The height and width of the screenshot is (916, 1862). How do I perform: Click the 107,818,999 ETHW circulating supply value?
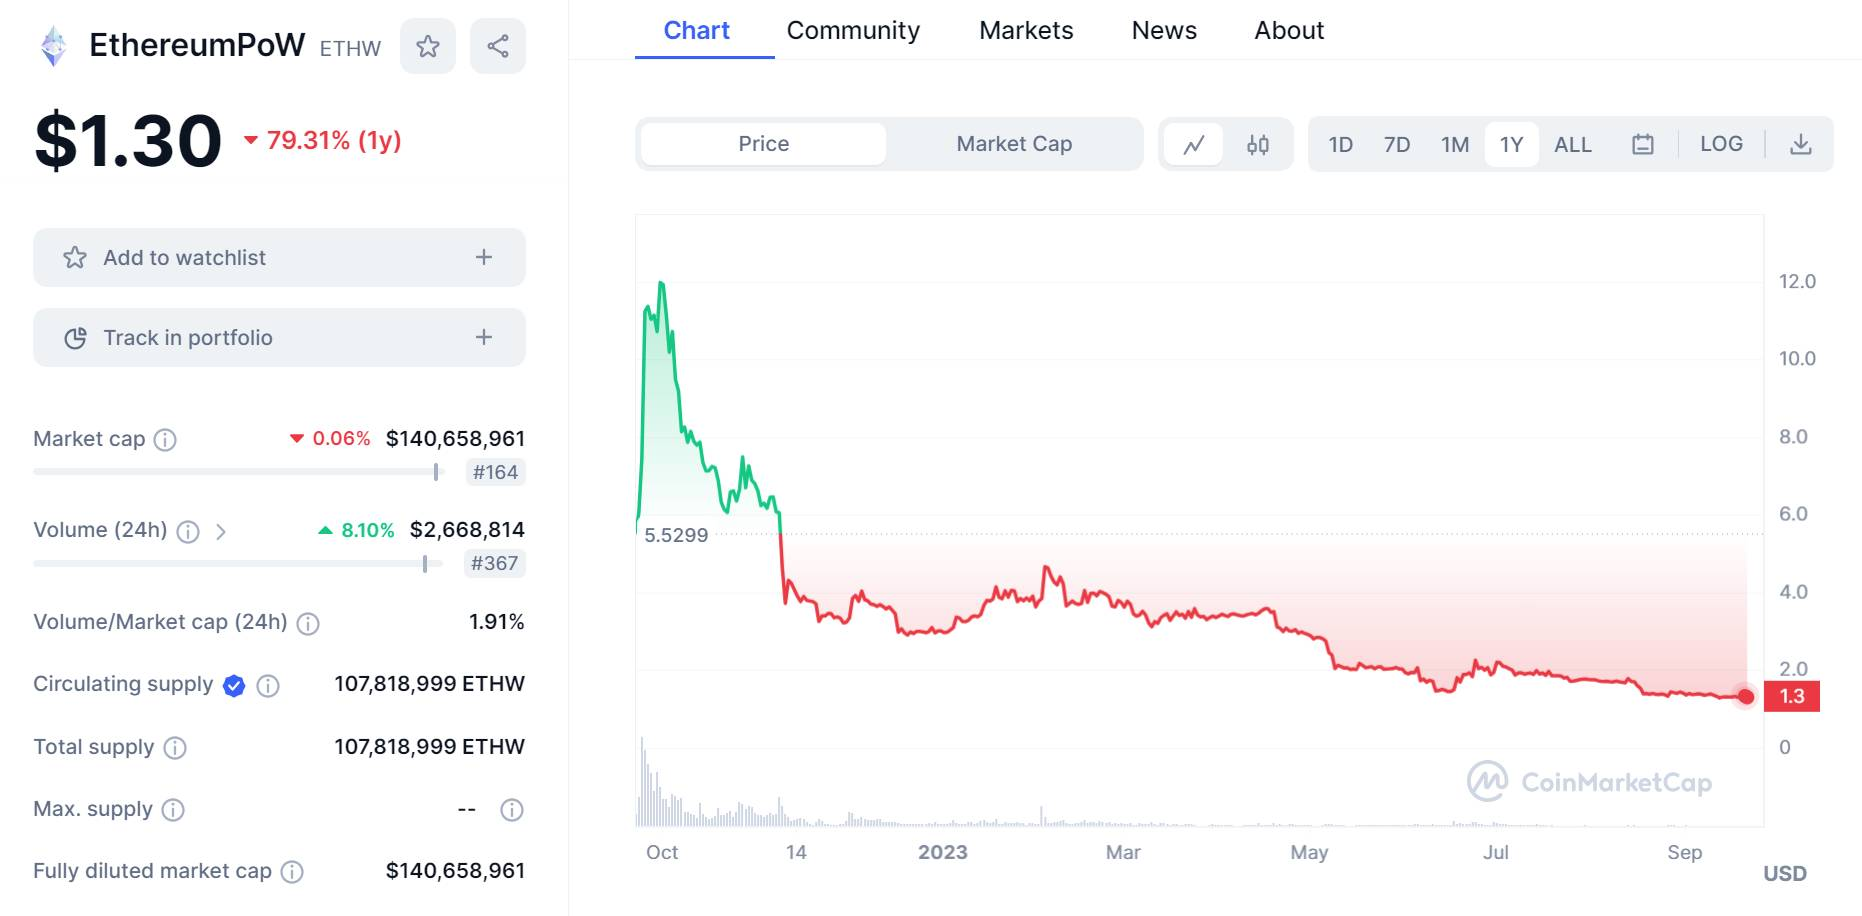(429, 684)
